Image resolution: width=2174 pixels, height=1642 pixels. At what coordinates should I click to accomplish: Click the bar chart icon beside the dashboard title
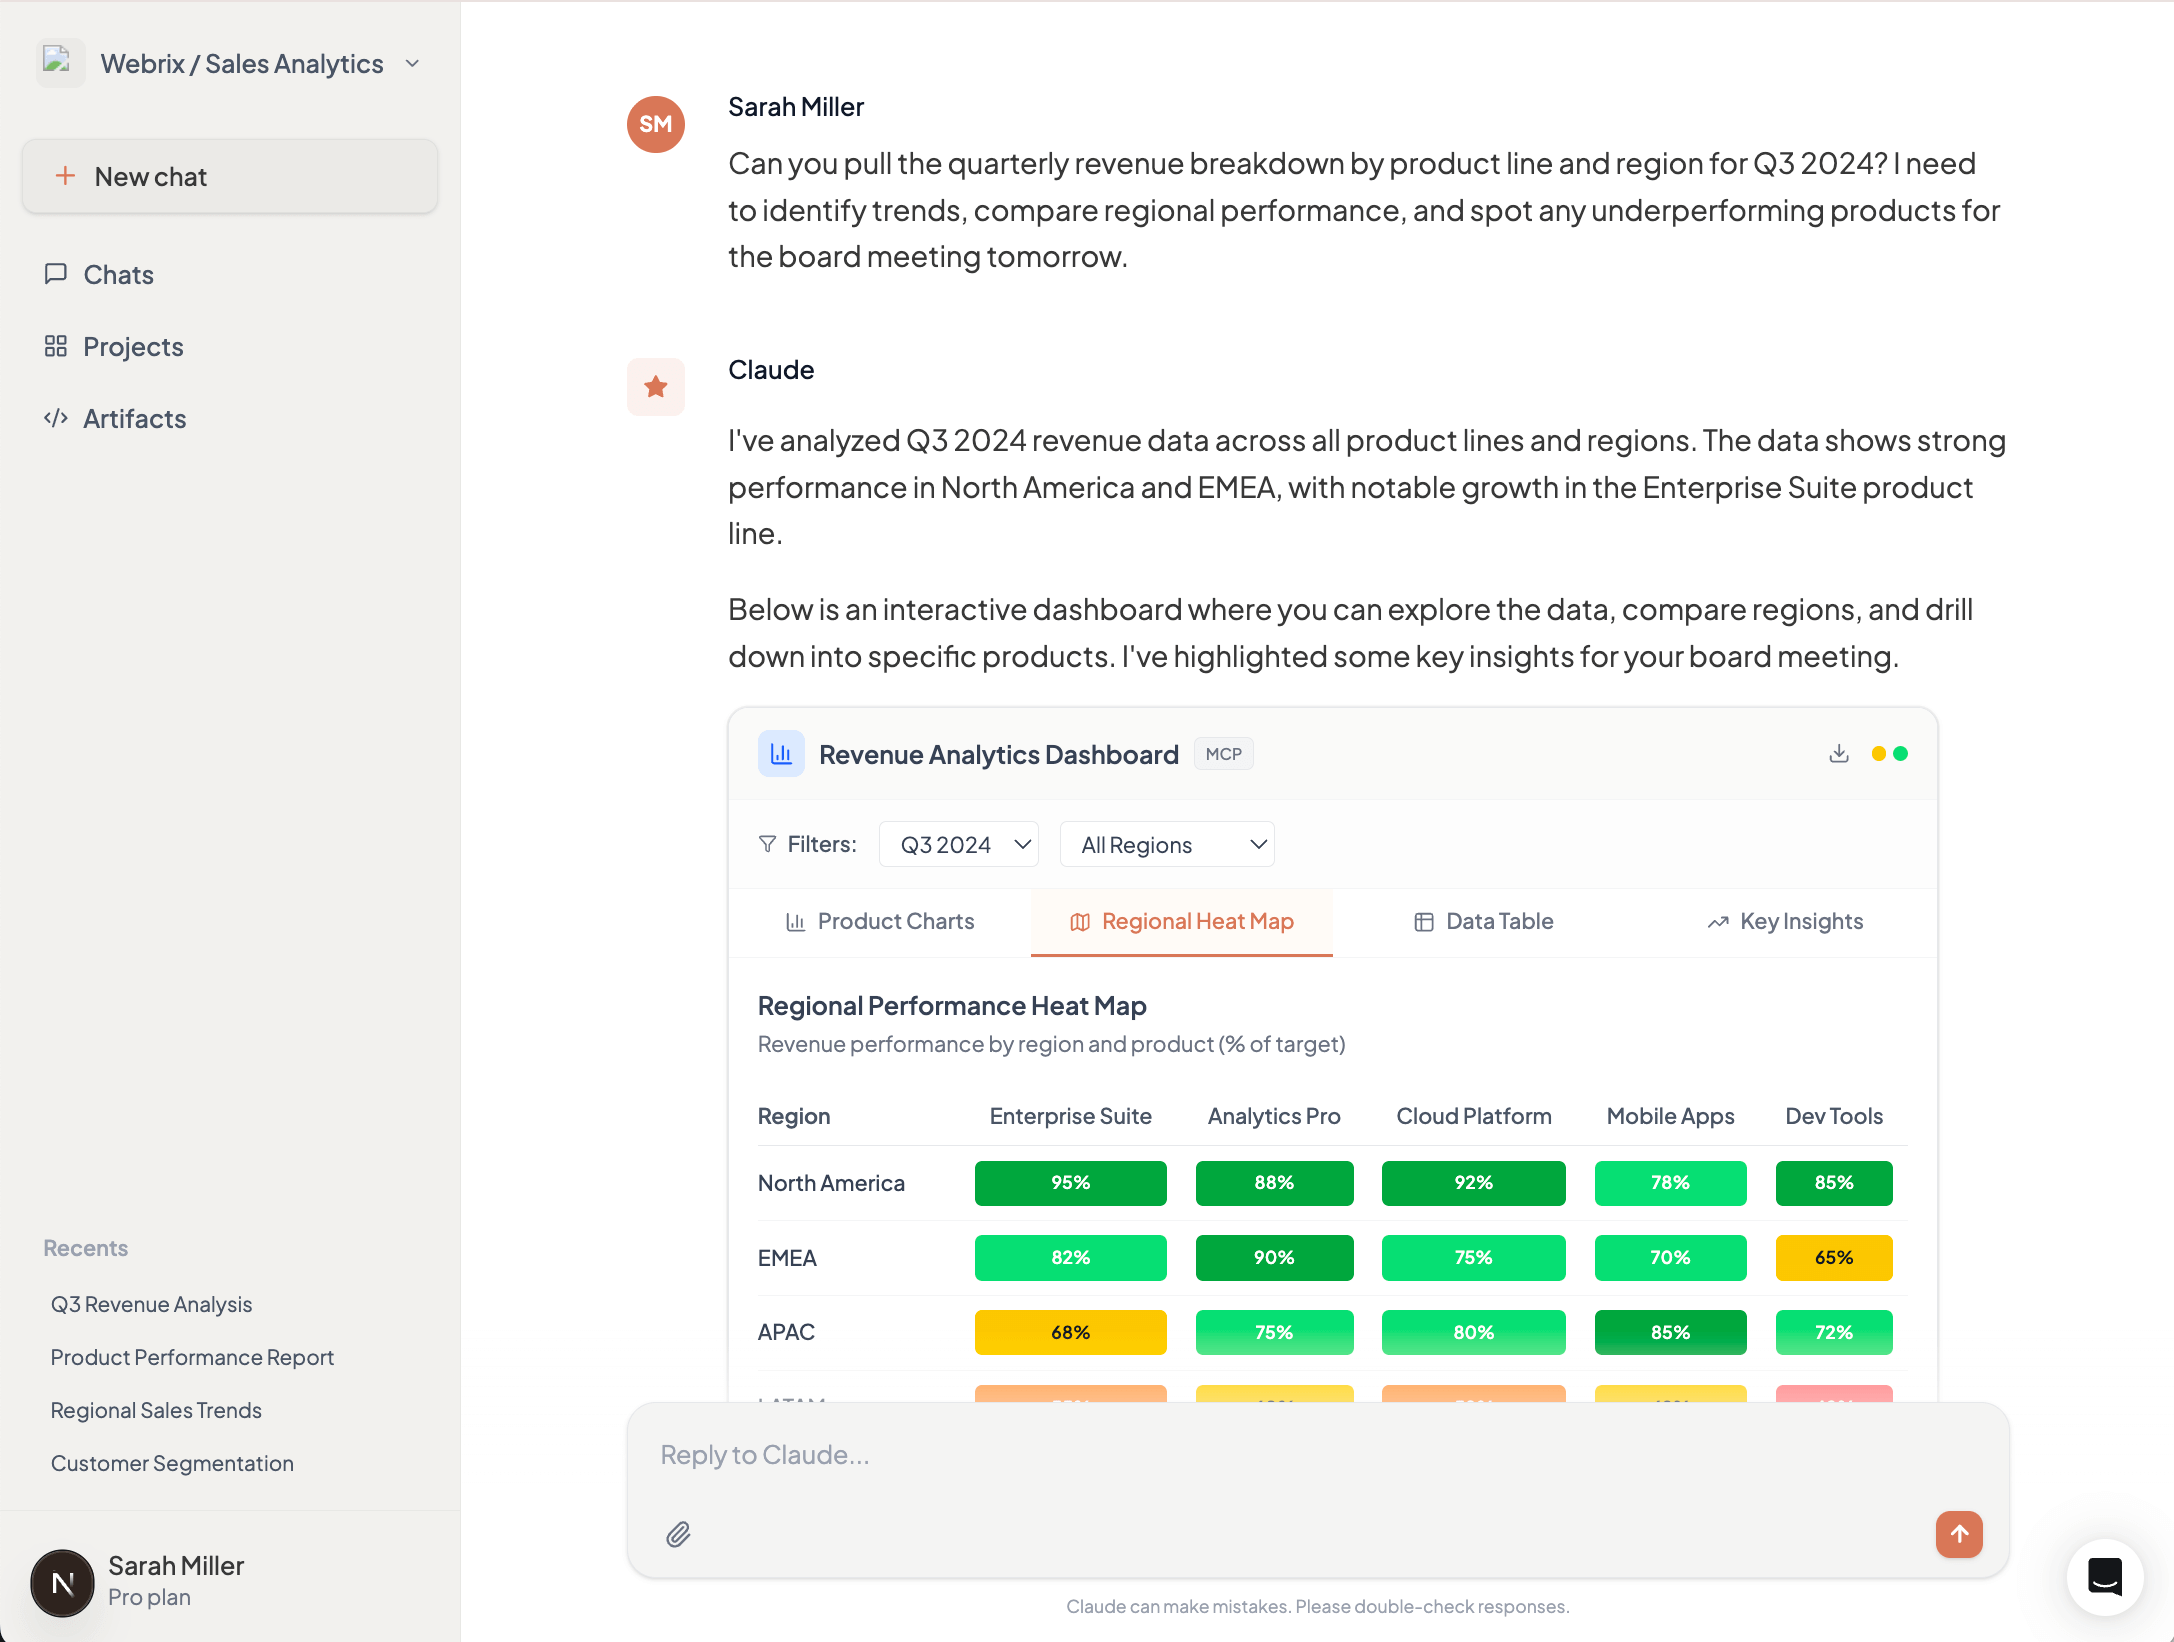click(781, 753)
